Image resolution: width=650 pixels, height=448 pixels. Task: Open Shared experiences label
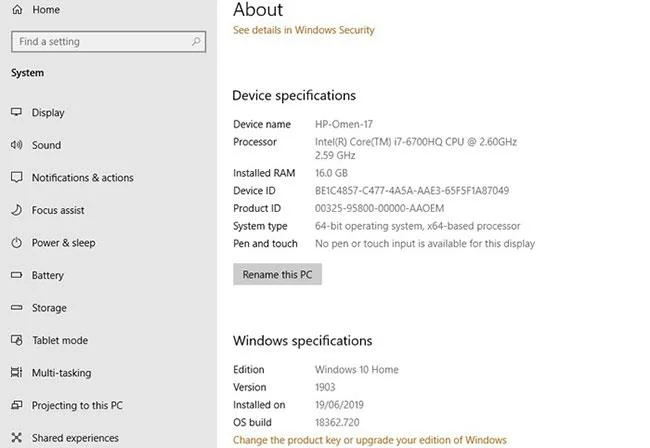(75, 438)
